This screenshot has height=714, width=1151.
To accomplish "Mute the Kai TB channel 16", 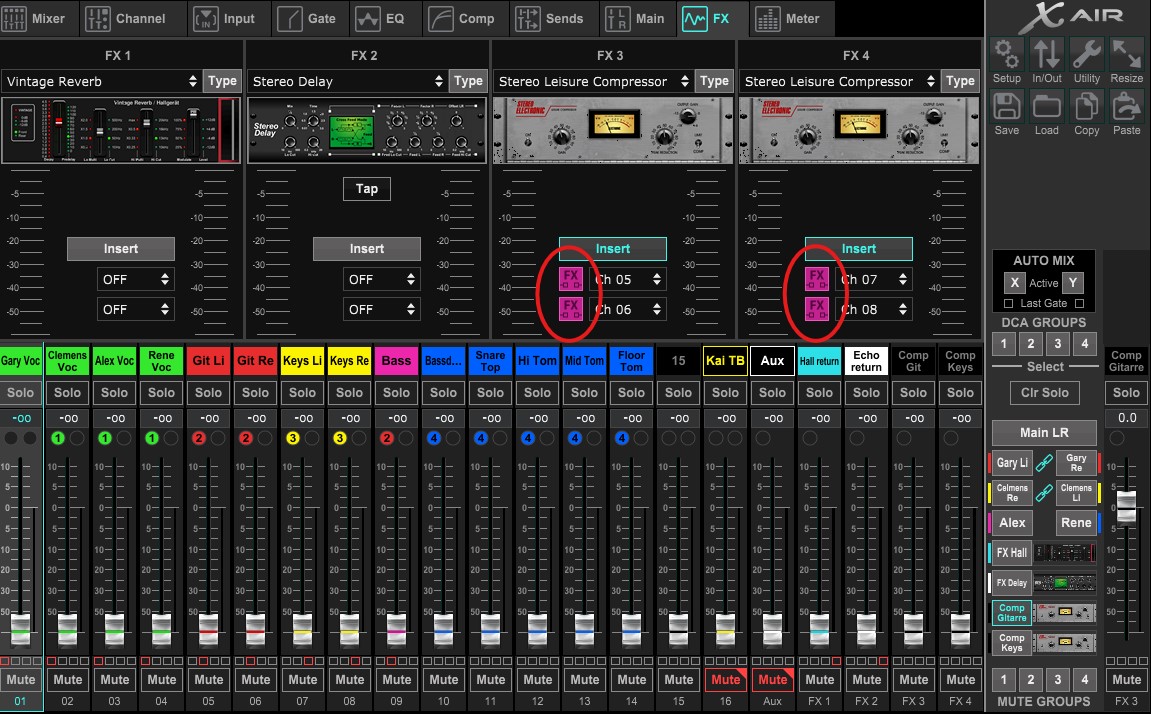I will 725,680.
